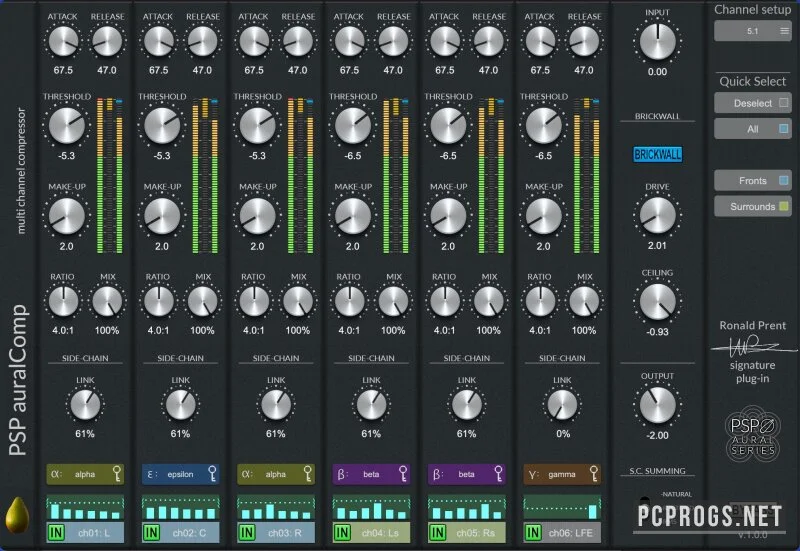This screenshot has width=800, height=551.
Task: Click the CEILING value -0.93
Action: tap(657, 332)
